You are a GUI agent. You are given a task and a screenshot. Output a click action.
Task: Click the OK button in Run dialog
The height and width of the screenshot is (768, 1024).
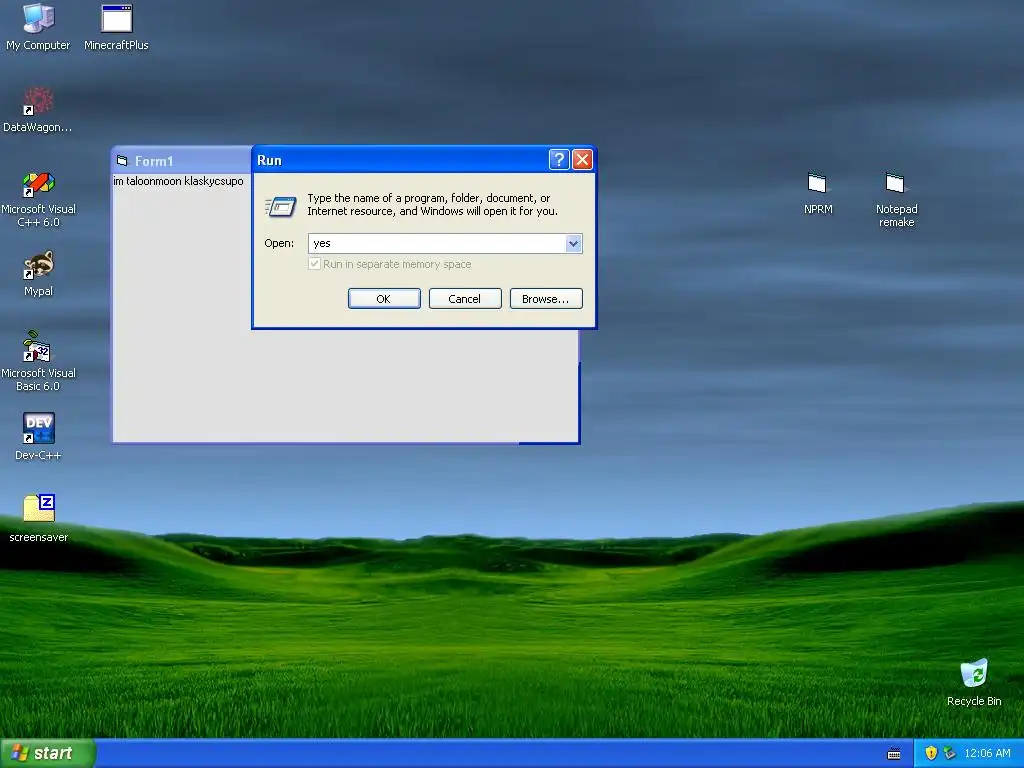(x=384, y=298)
